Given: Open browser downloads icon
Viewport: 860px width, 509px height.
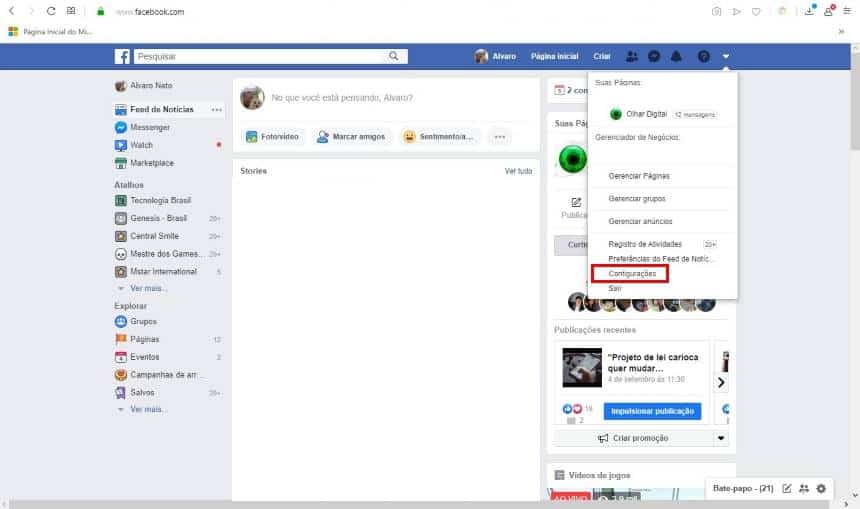Looking at the screenshot, I should point(810,10).
